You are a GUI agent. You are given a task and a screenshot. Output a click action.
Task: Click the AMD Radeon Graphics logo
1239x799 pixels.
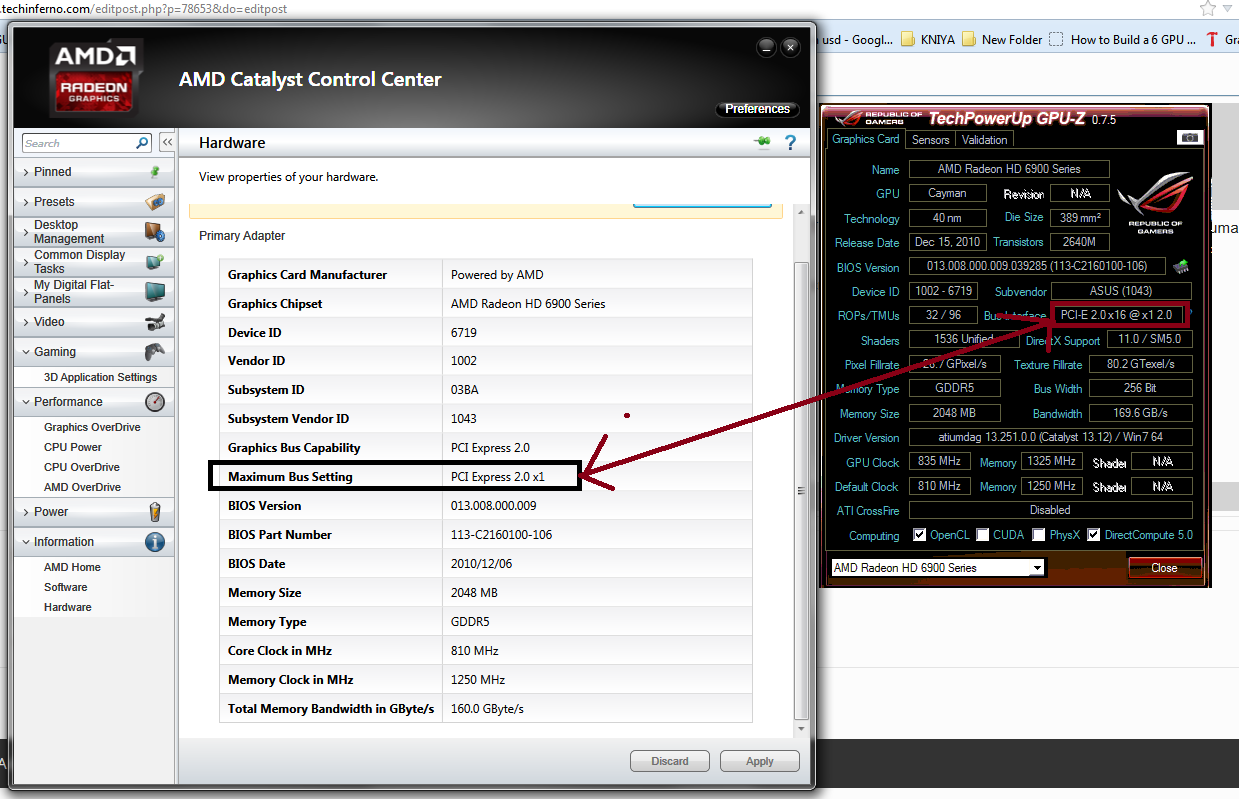pos(94,78)
